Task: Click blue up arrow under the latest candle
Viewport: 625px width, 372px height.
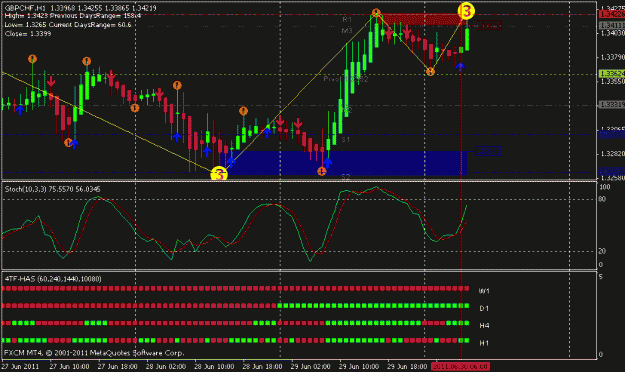Action: point(460,67)
